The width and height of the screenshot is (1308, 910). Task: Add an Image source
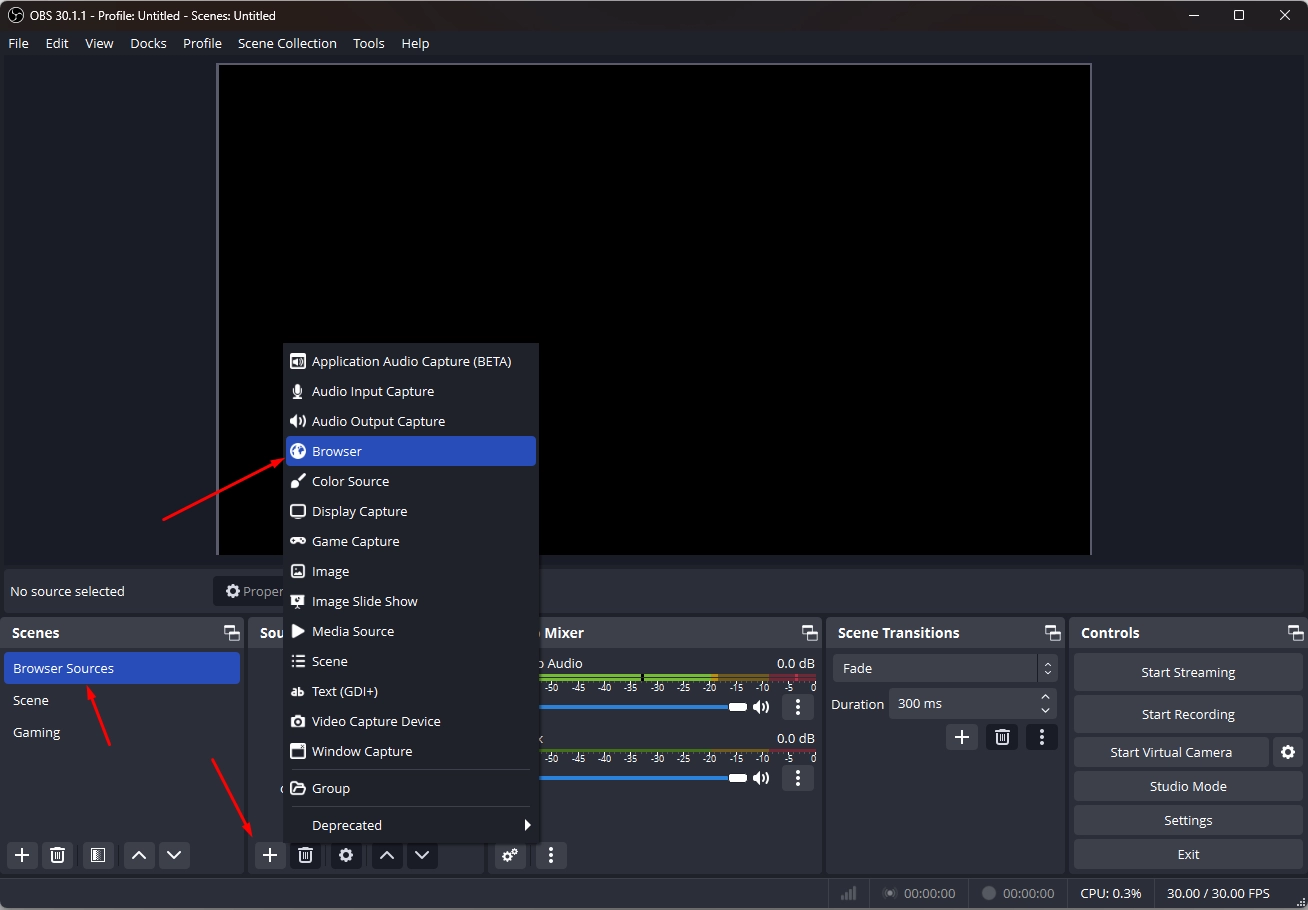(411, 571)
